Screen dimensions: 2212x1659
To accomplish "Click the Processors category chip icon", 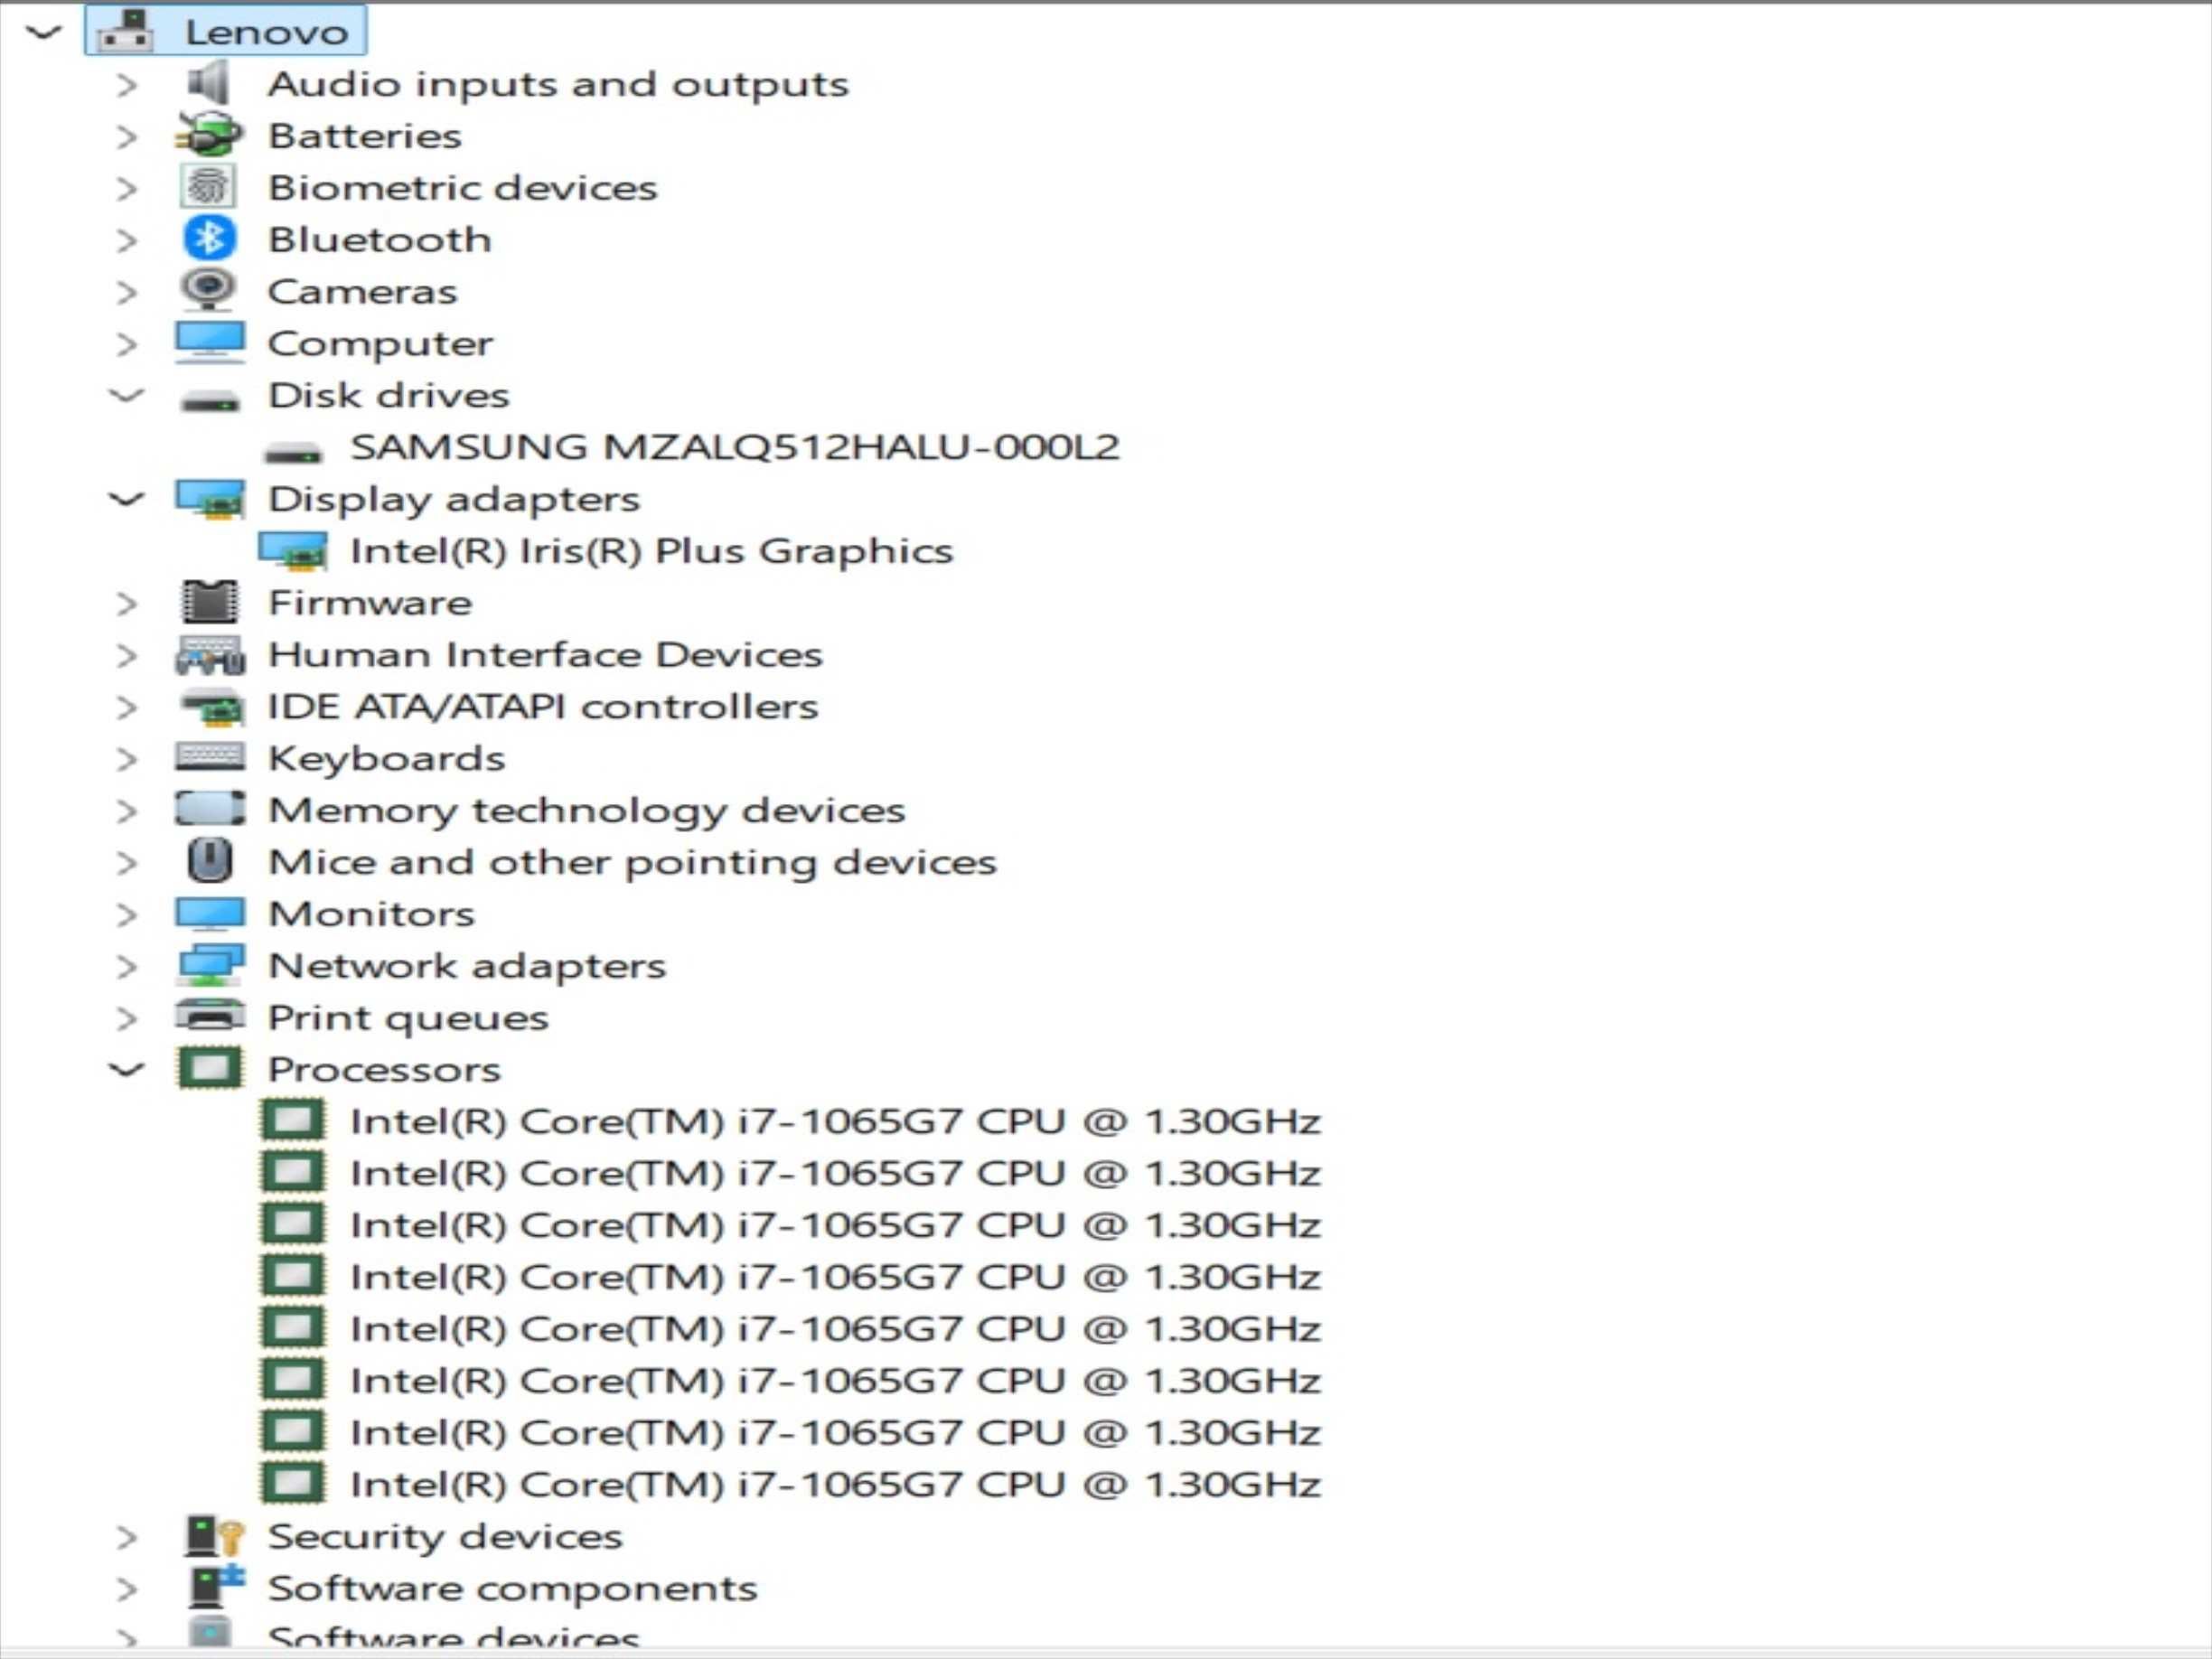I will pos(210,1068).
